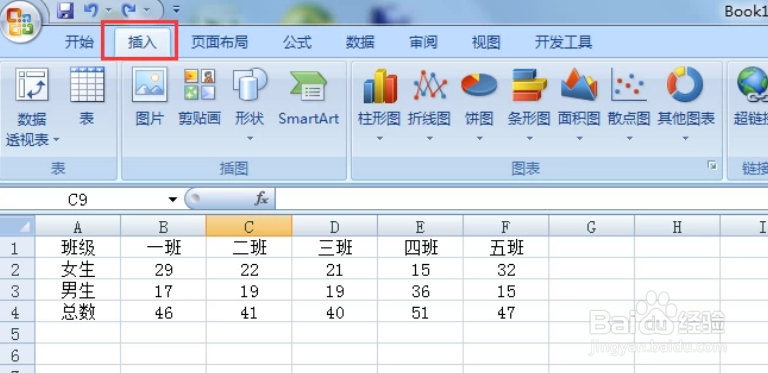The height and width of the screenshot is (373, 768).
Task: Select cell with value 29
Action: tap(163, 269)
